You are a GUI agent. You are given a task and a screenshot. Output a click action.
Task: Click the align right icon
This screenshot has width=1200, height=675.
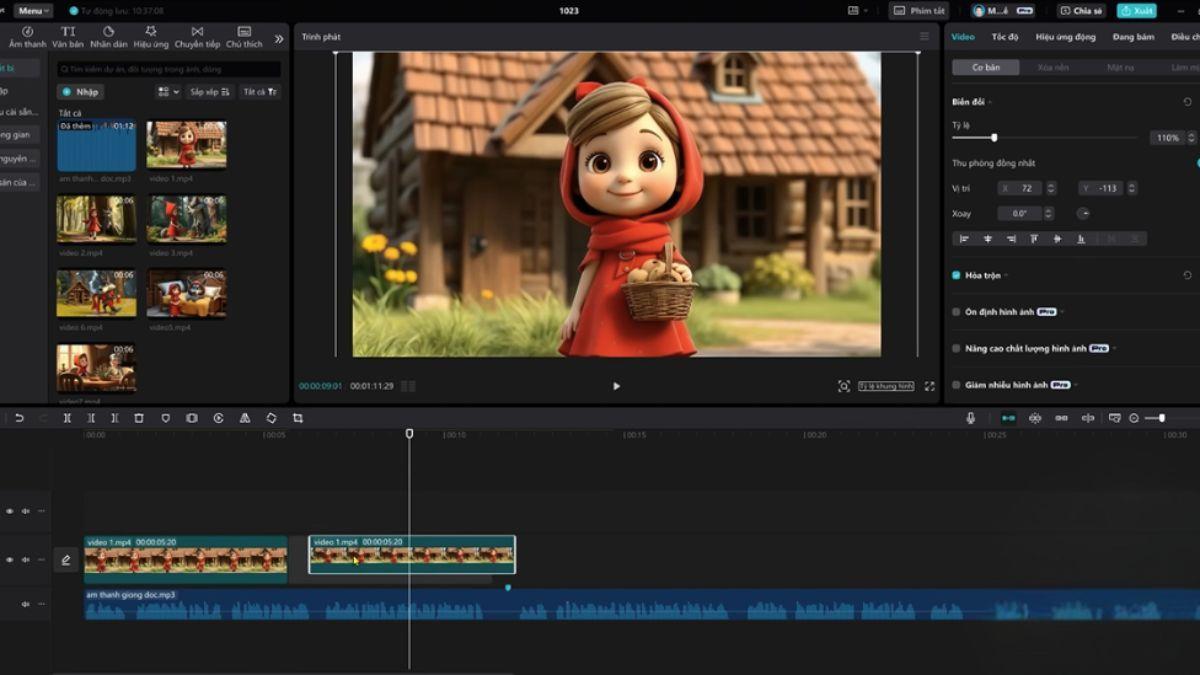(x=1011, y=239)
